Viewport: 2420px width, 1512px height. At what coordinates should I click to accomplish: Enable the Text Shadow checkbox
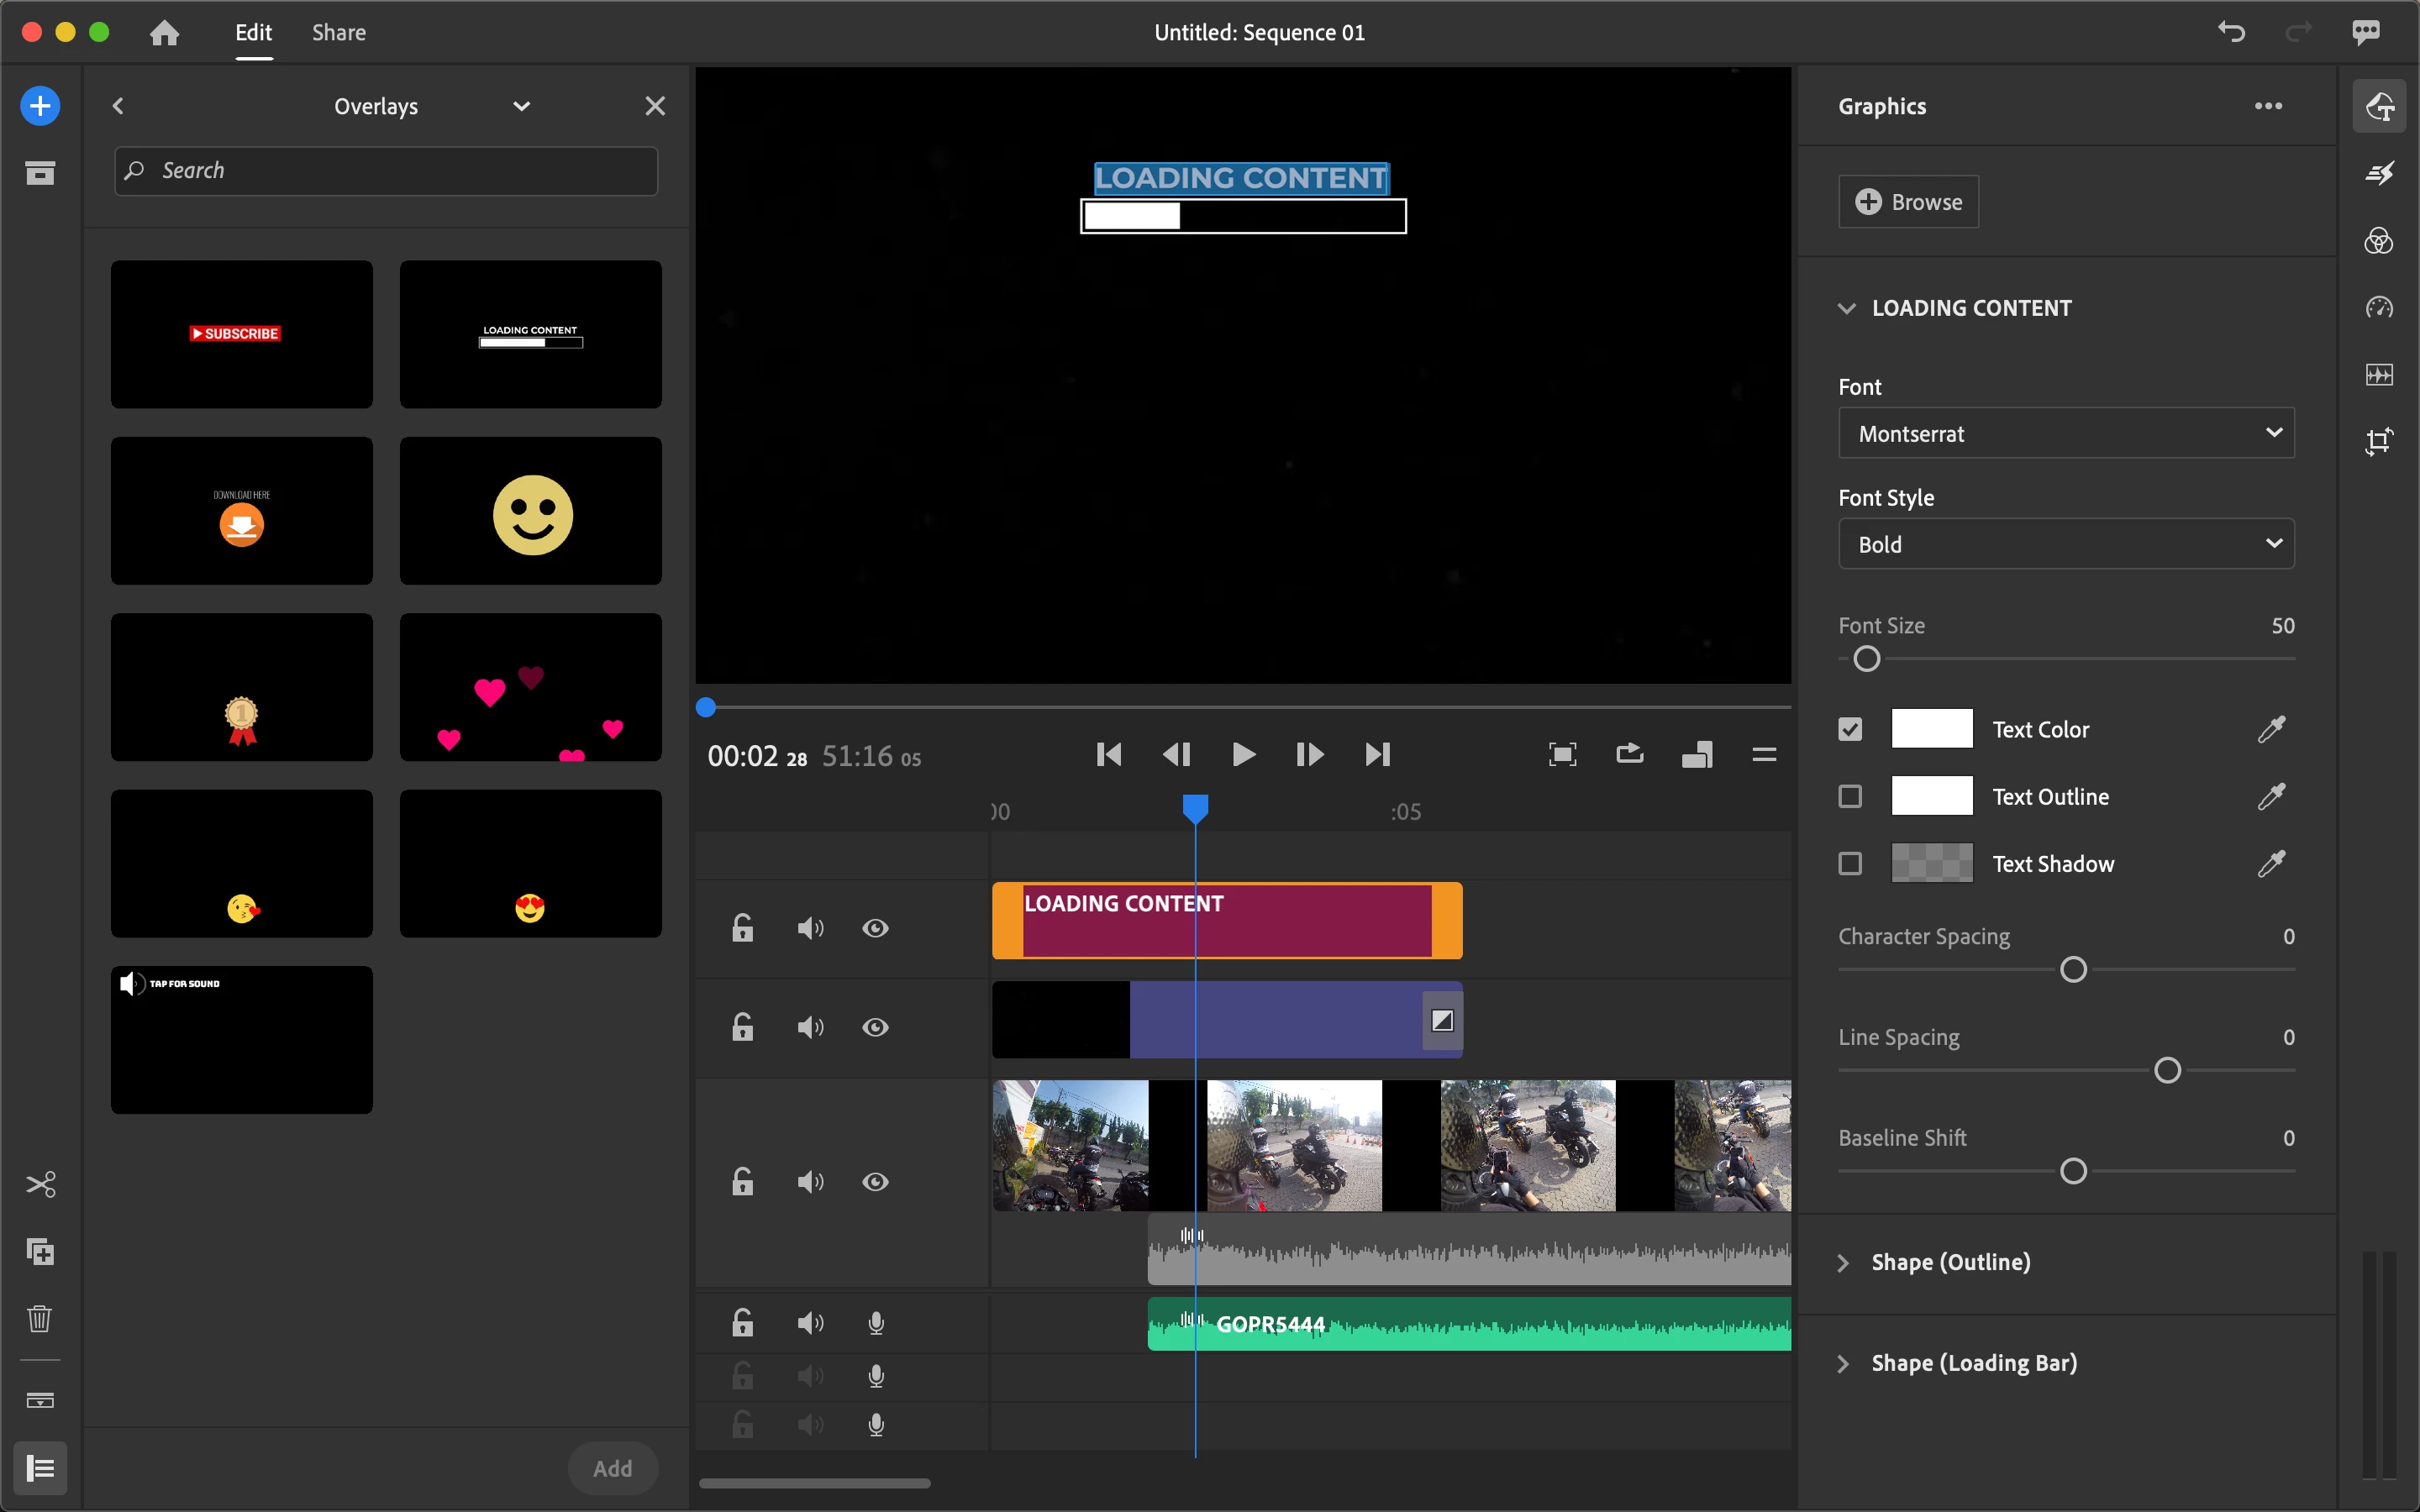click(1850, 863)
